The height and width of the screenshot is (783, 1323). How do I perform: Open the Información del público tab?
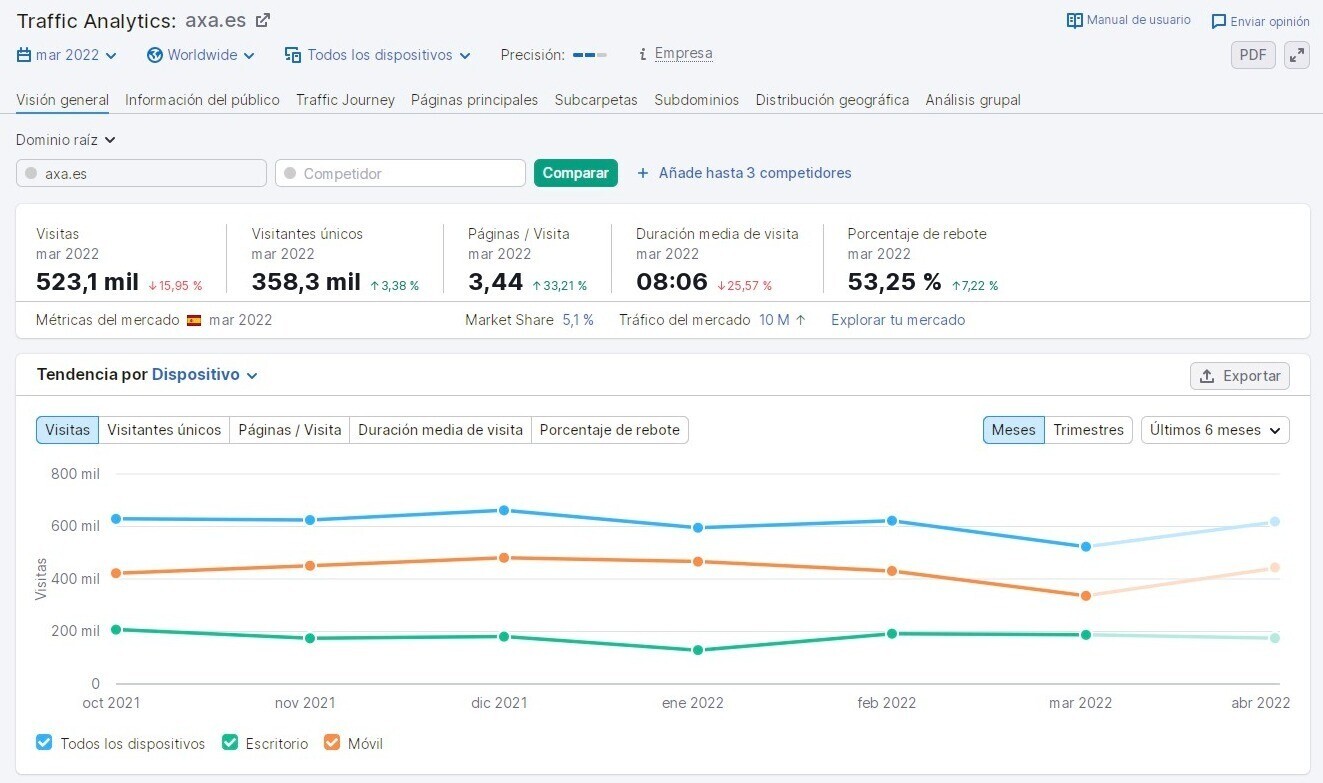click(x=202, y=100)
